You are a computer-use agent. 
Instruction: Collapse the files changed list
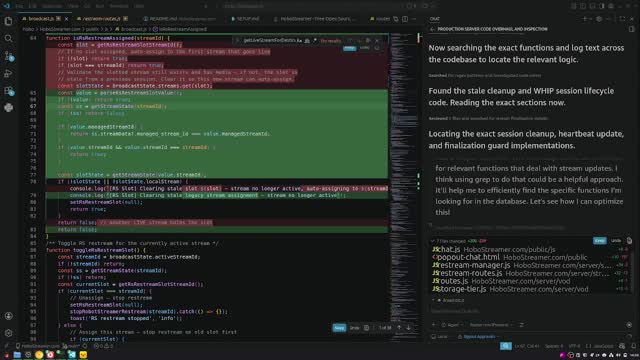tap(433, 241)
